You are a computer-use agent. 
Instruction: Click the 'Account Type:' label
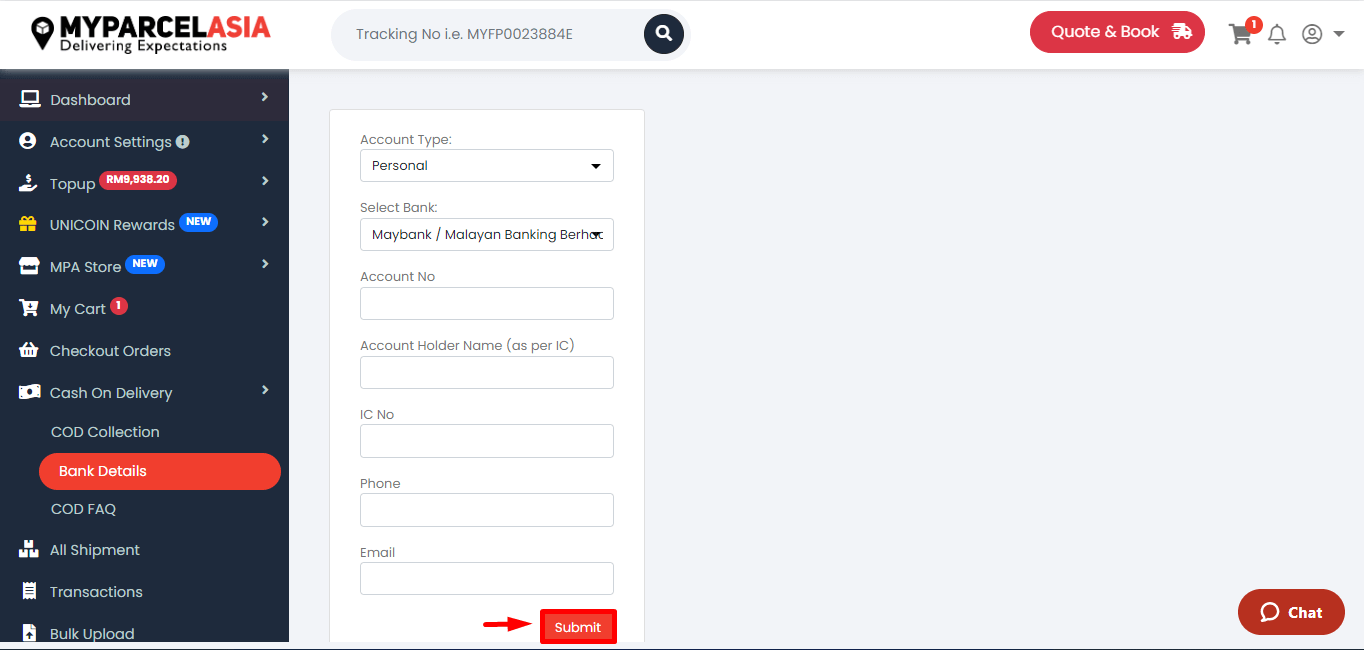[406, 140]
